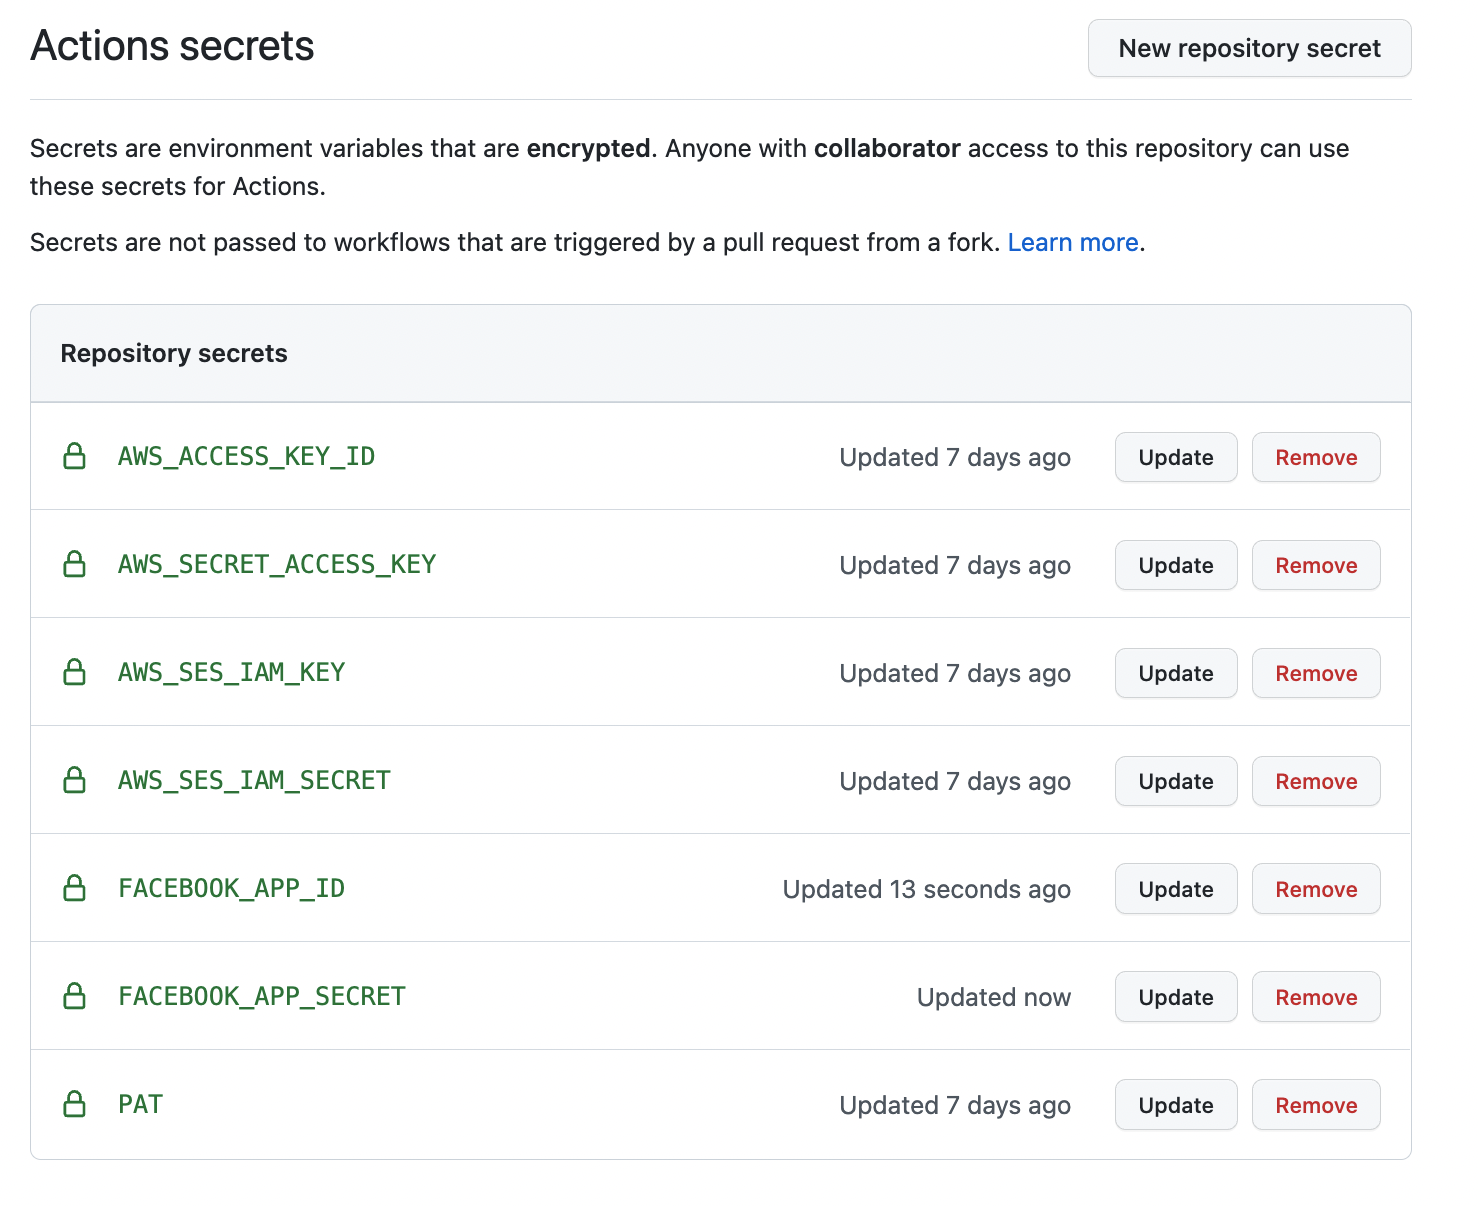Click the lock icon beside PAT secret
Image resolution: width=1478 pixels, height=1206 pixels.
coord(75,1105)
